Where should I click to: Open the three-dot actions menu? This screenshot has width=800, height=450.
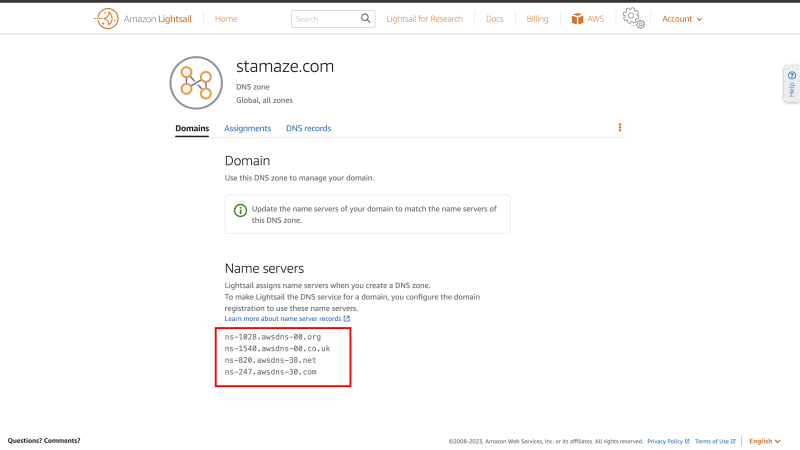coord(619,128)
